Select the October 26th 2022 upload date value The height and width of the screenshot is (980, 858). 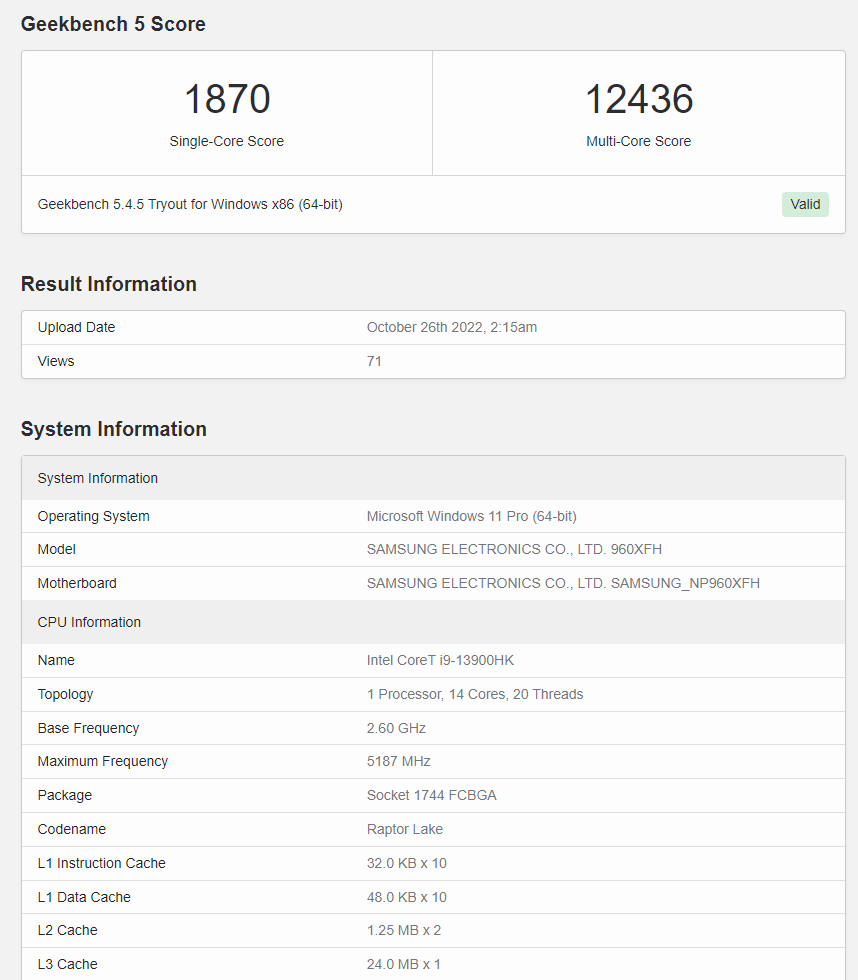pos(452,328)
